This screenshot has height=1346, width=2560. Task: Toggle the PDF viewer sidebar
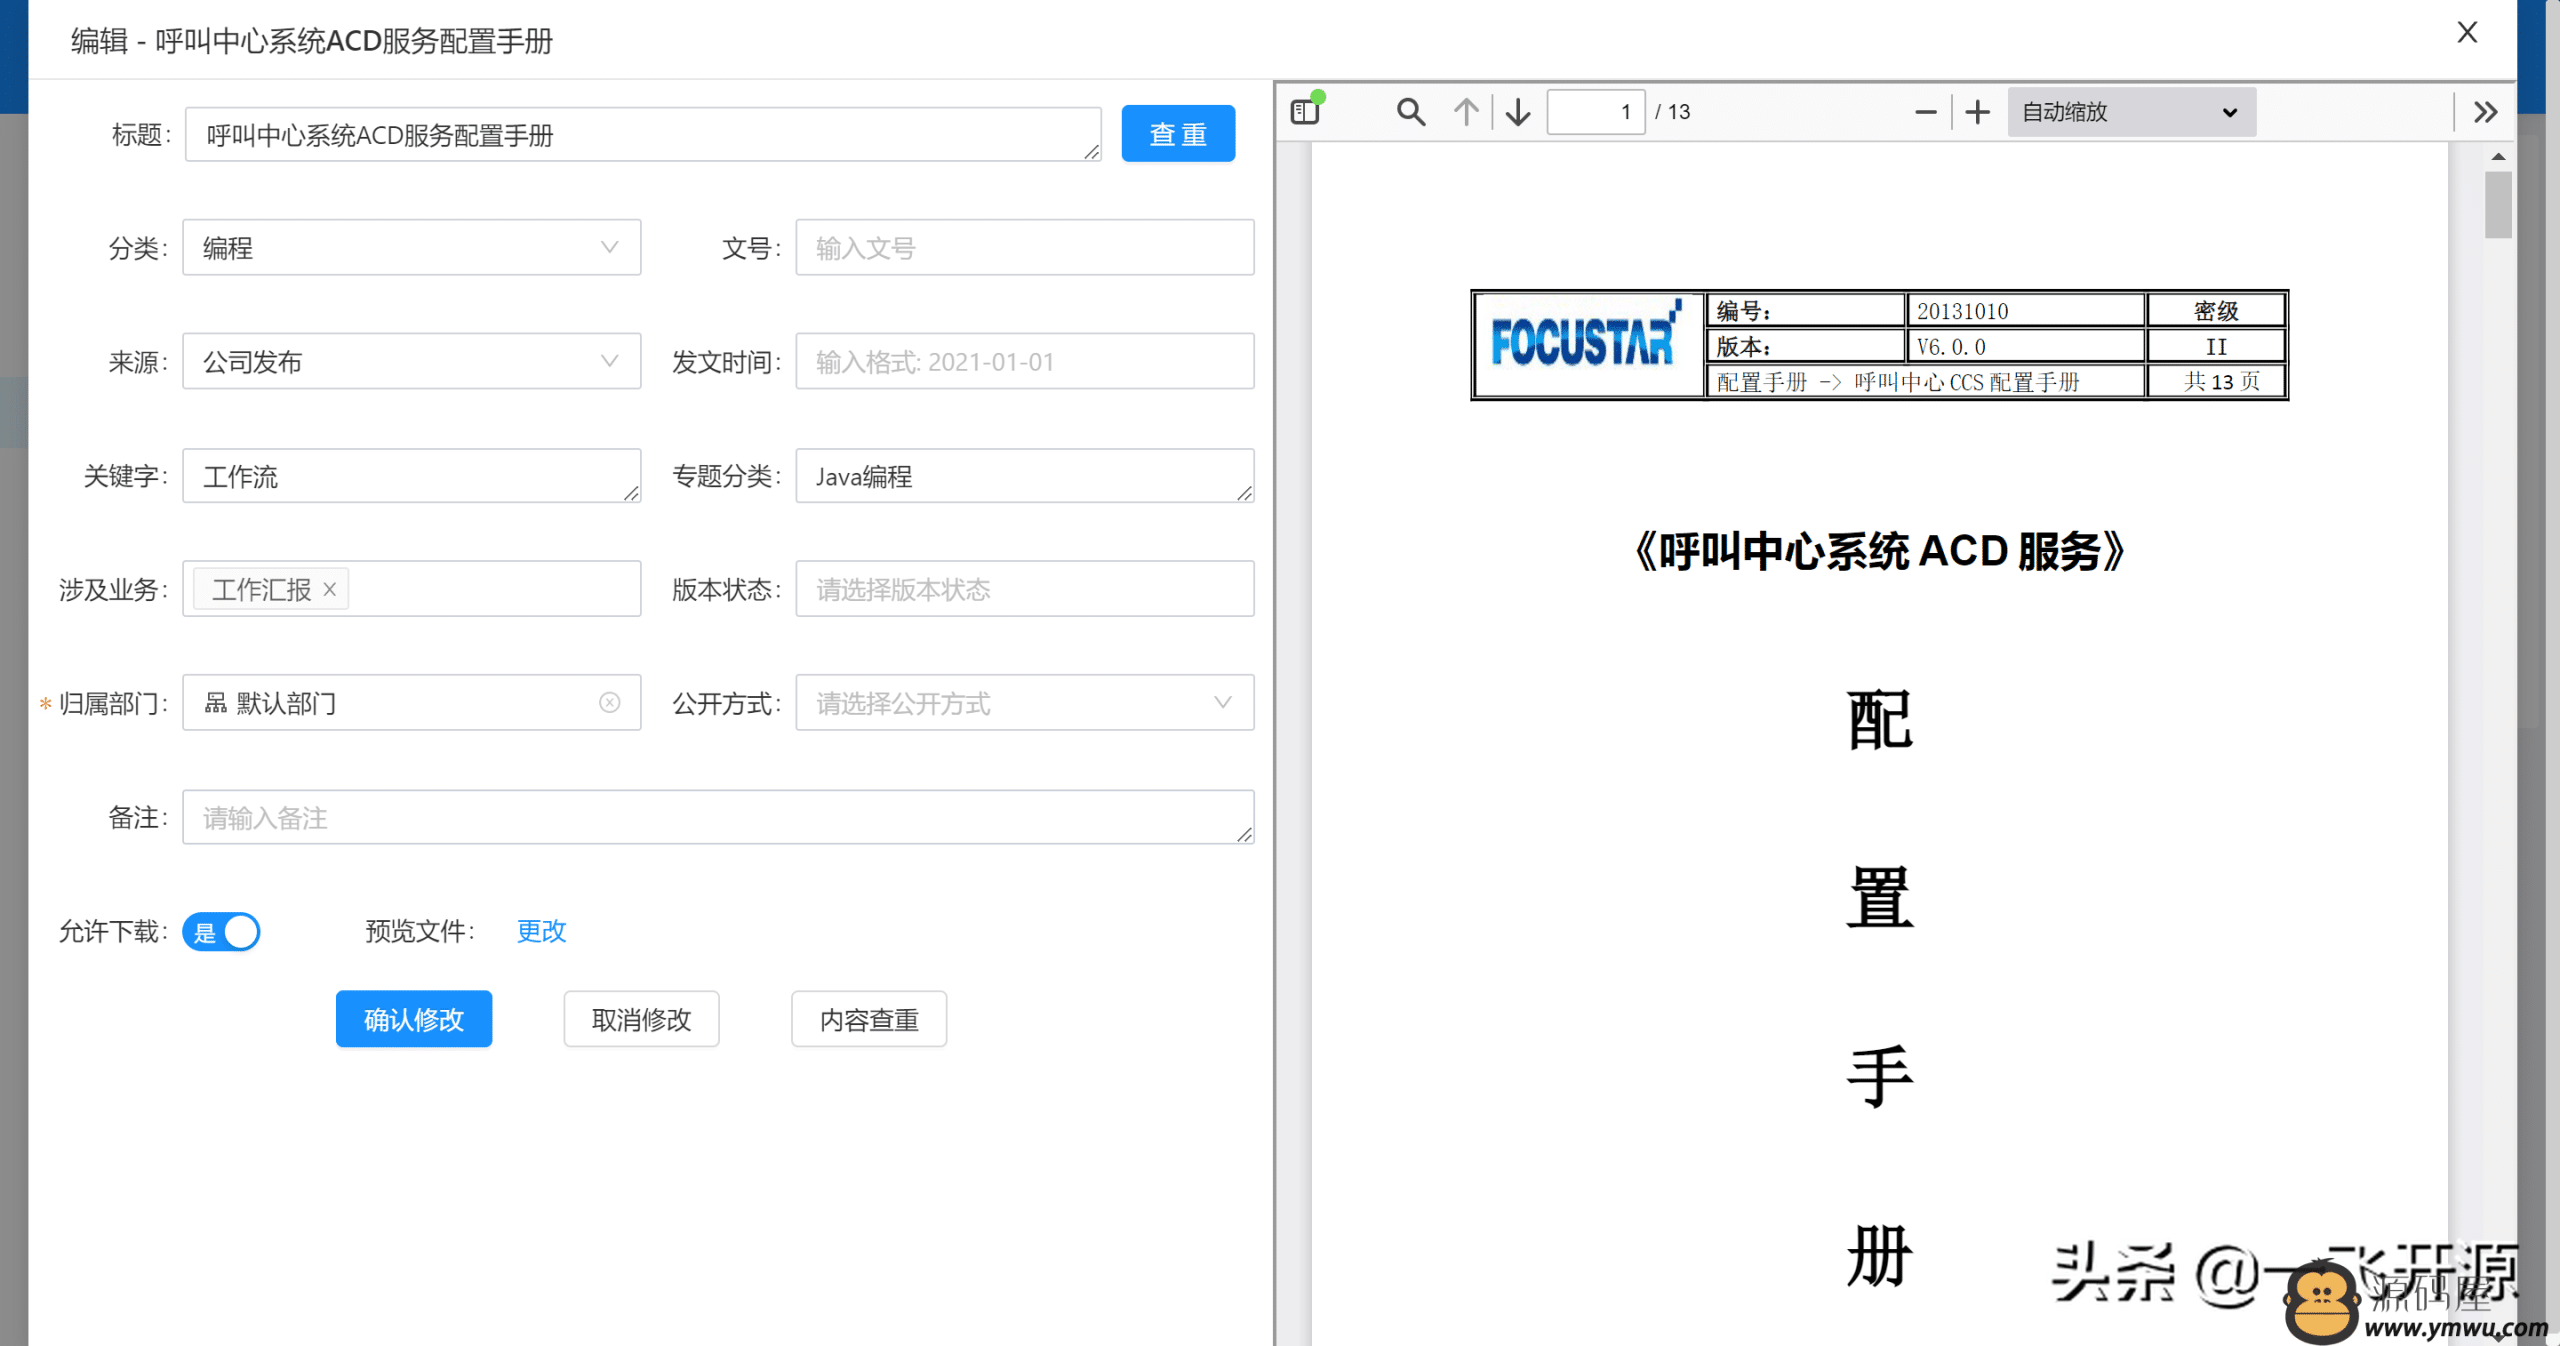pos(1305,111)
